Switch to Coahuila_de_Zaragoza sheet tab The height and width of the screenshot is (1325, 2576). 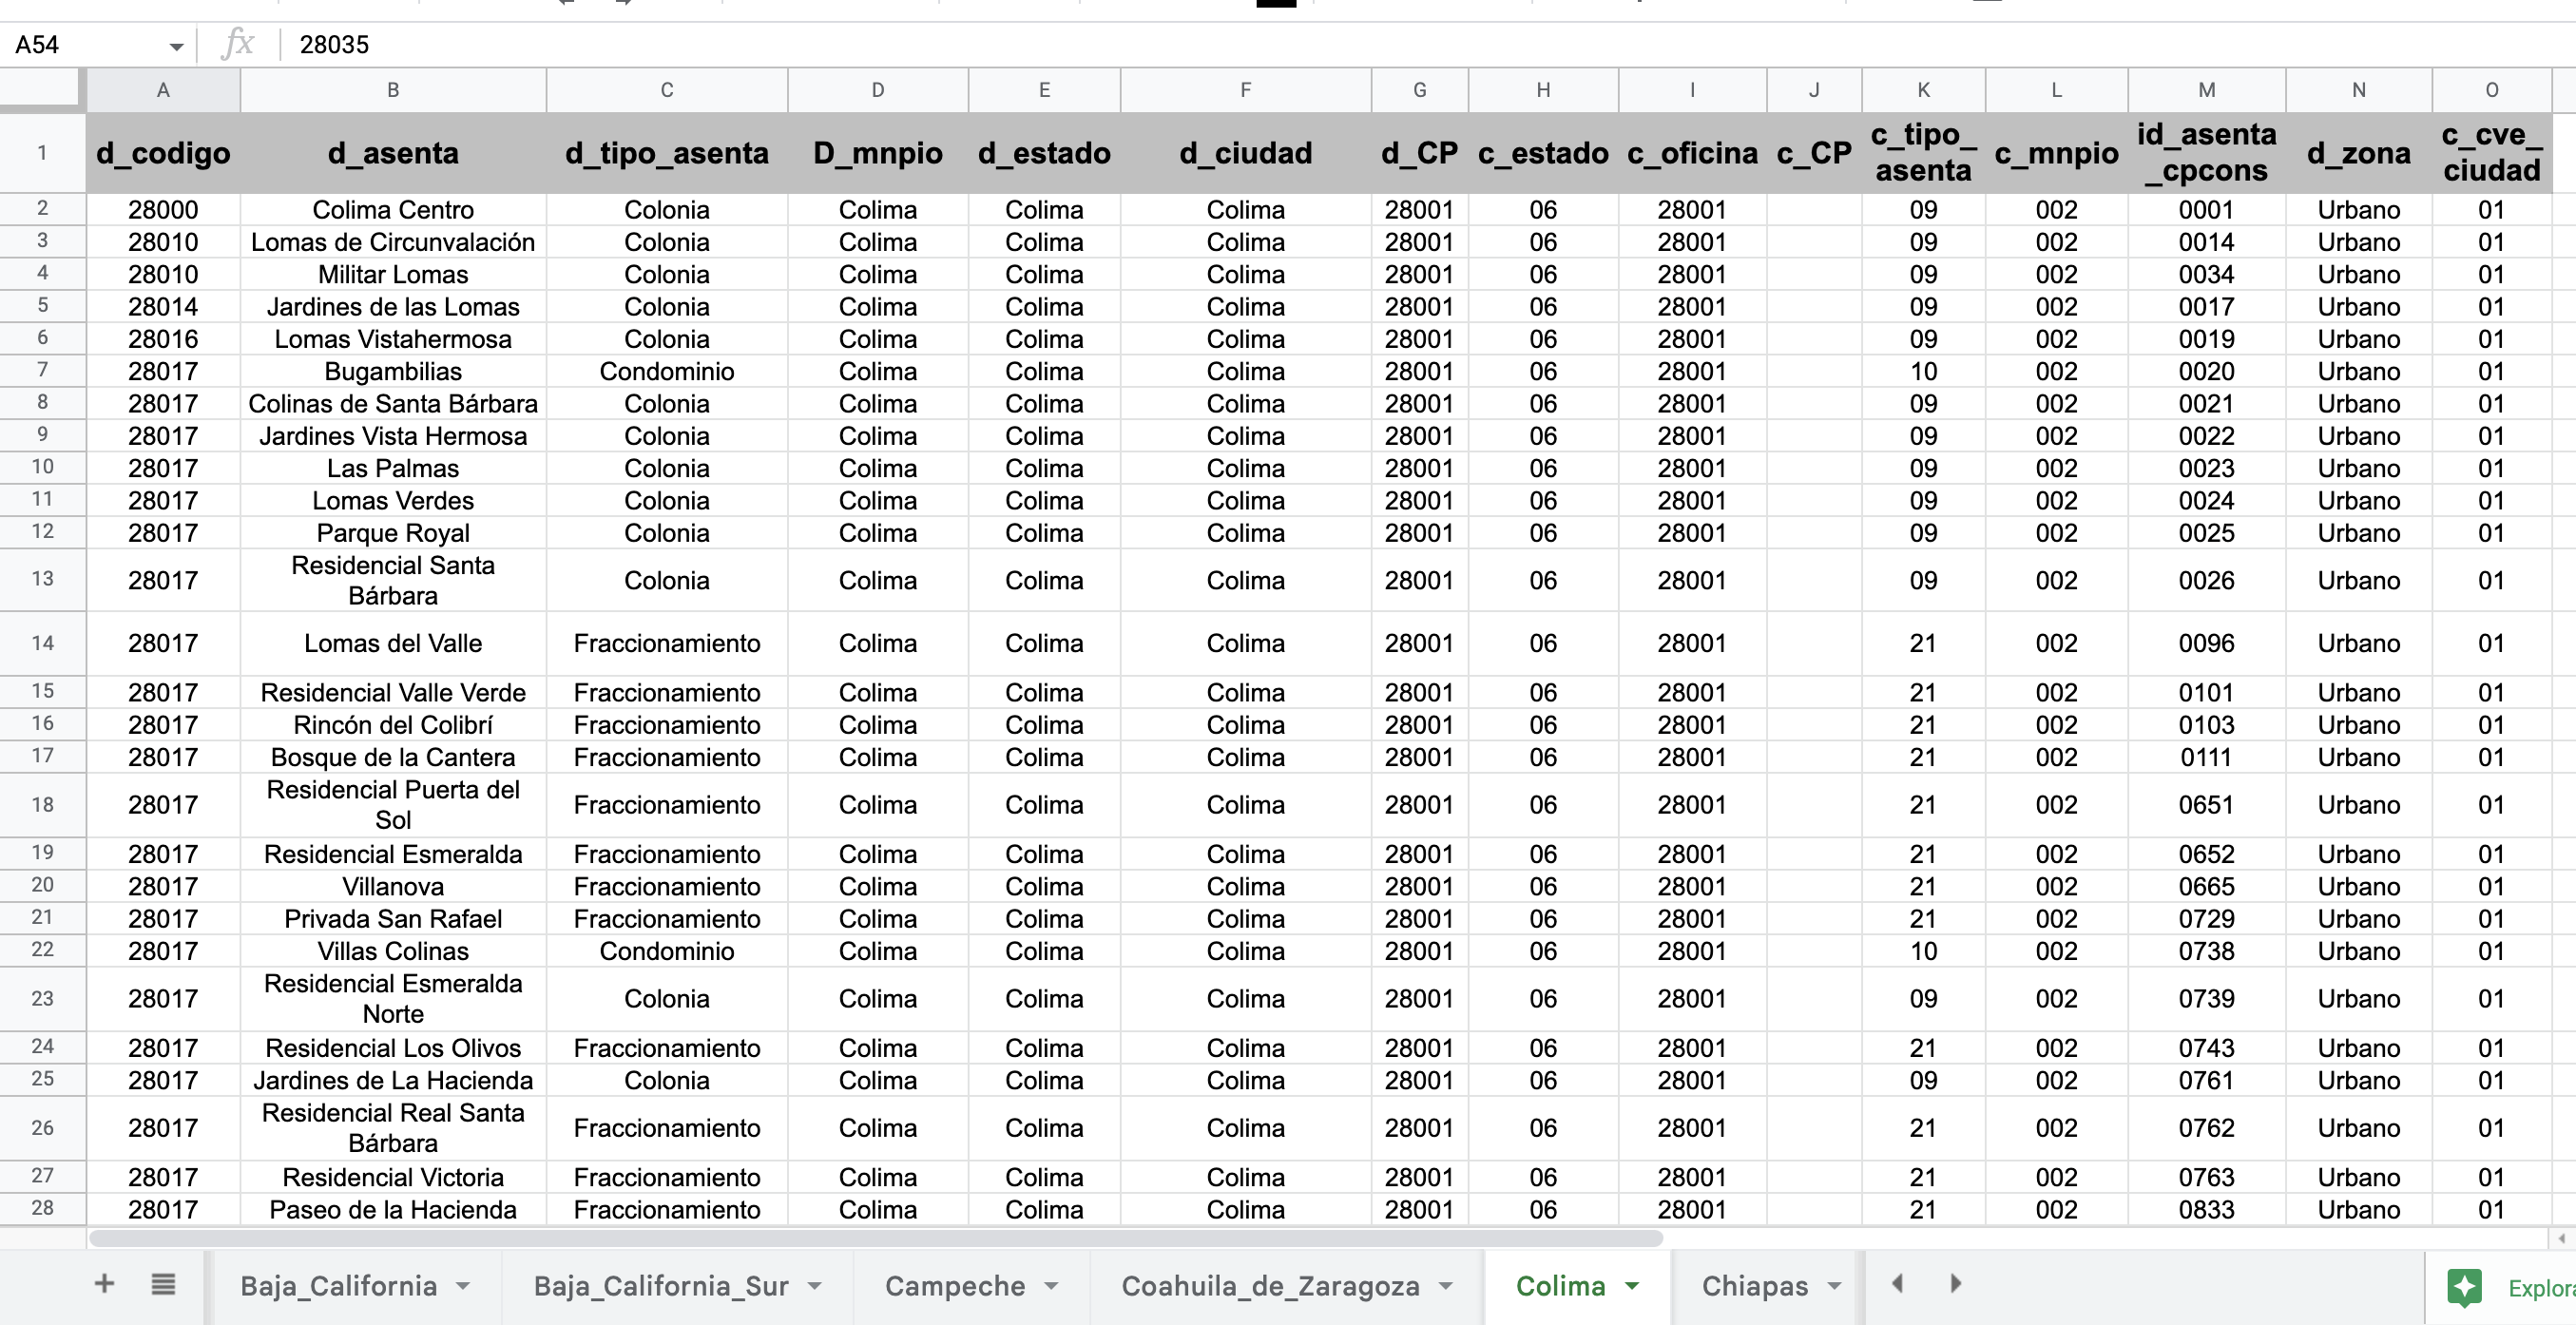(1270, 1286)
